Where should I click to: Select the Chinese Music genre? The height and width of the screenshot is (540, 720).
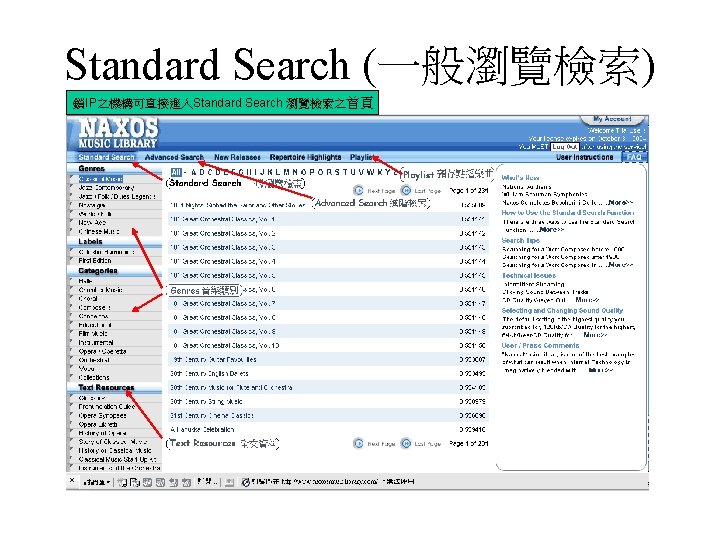pos(99,232)
